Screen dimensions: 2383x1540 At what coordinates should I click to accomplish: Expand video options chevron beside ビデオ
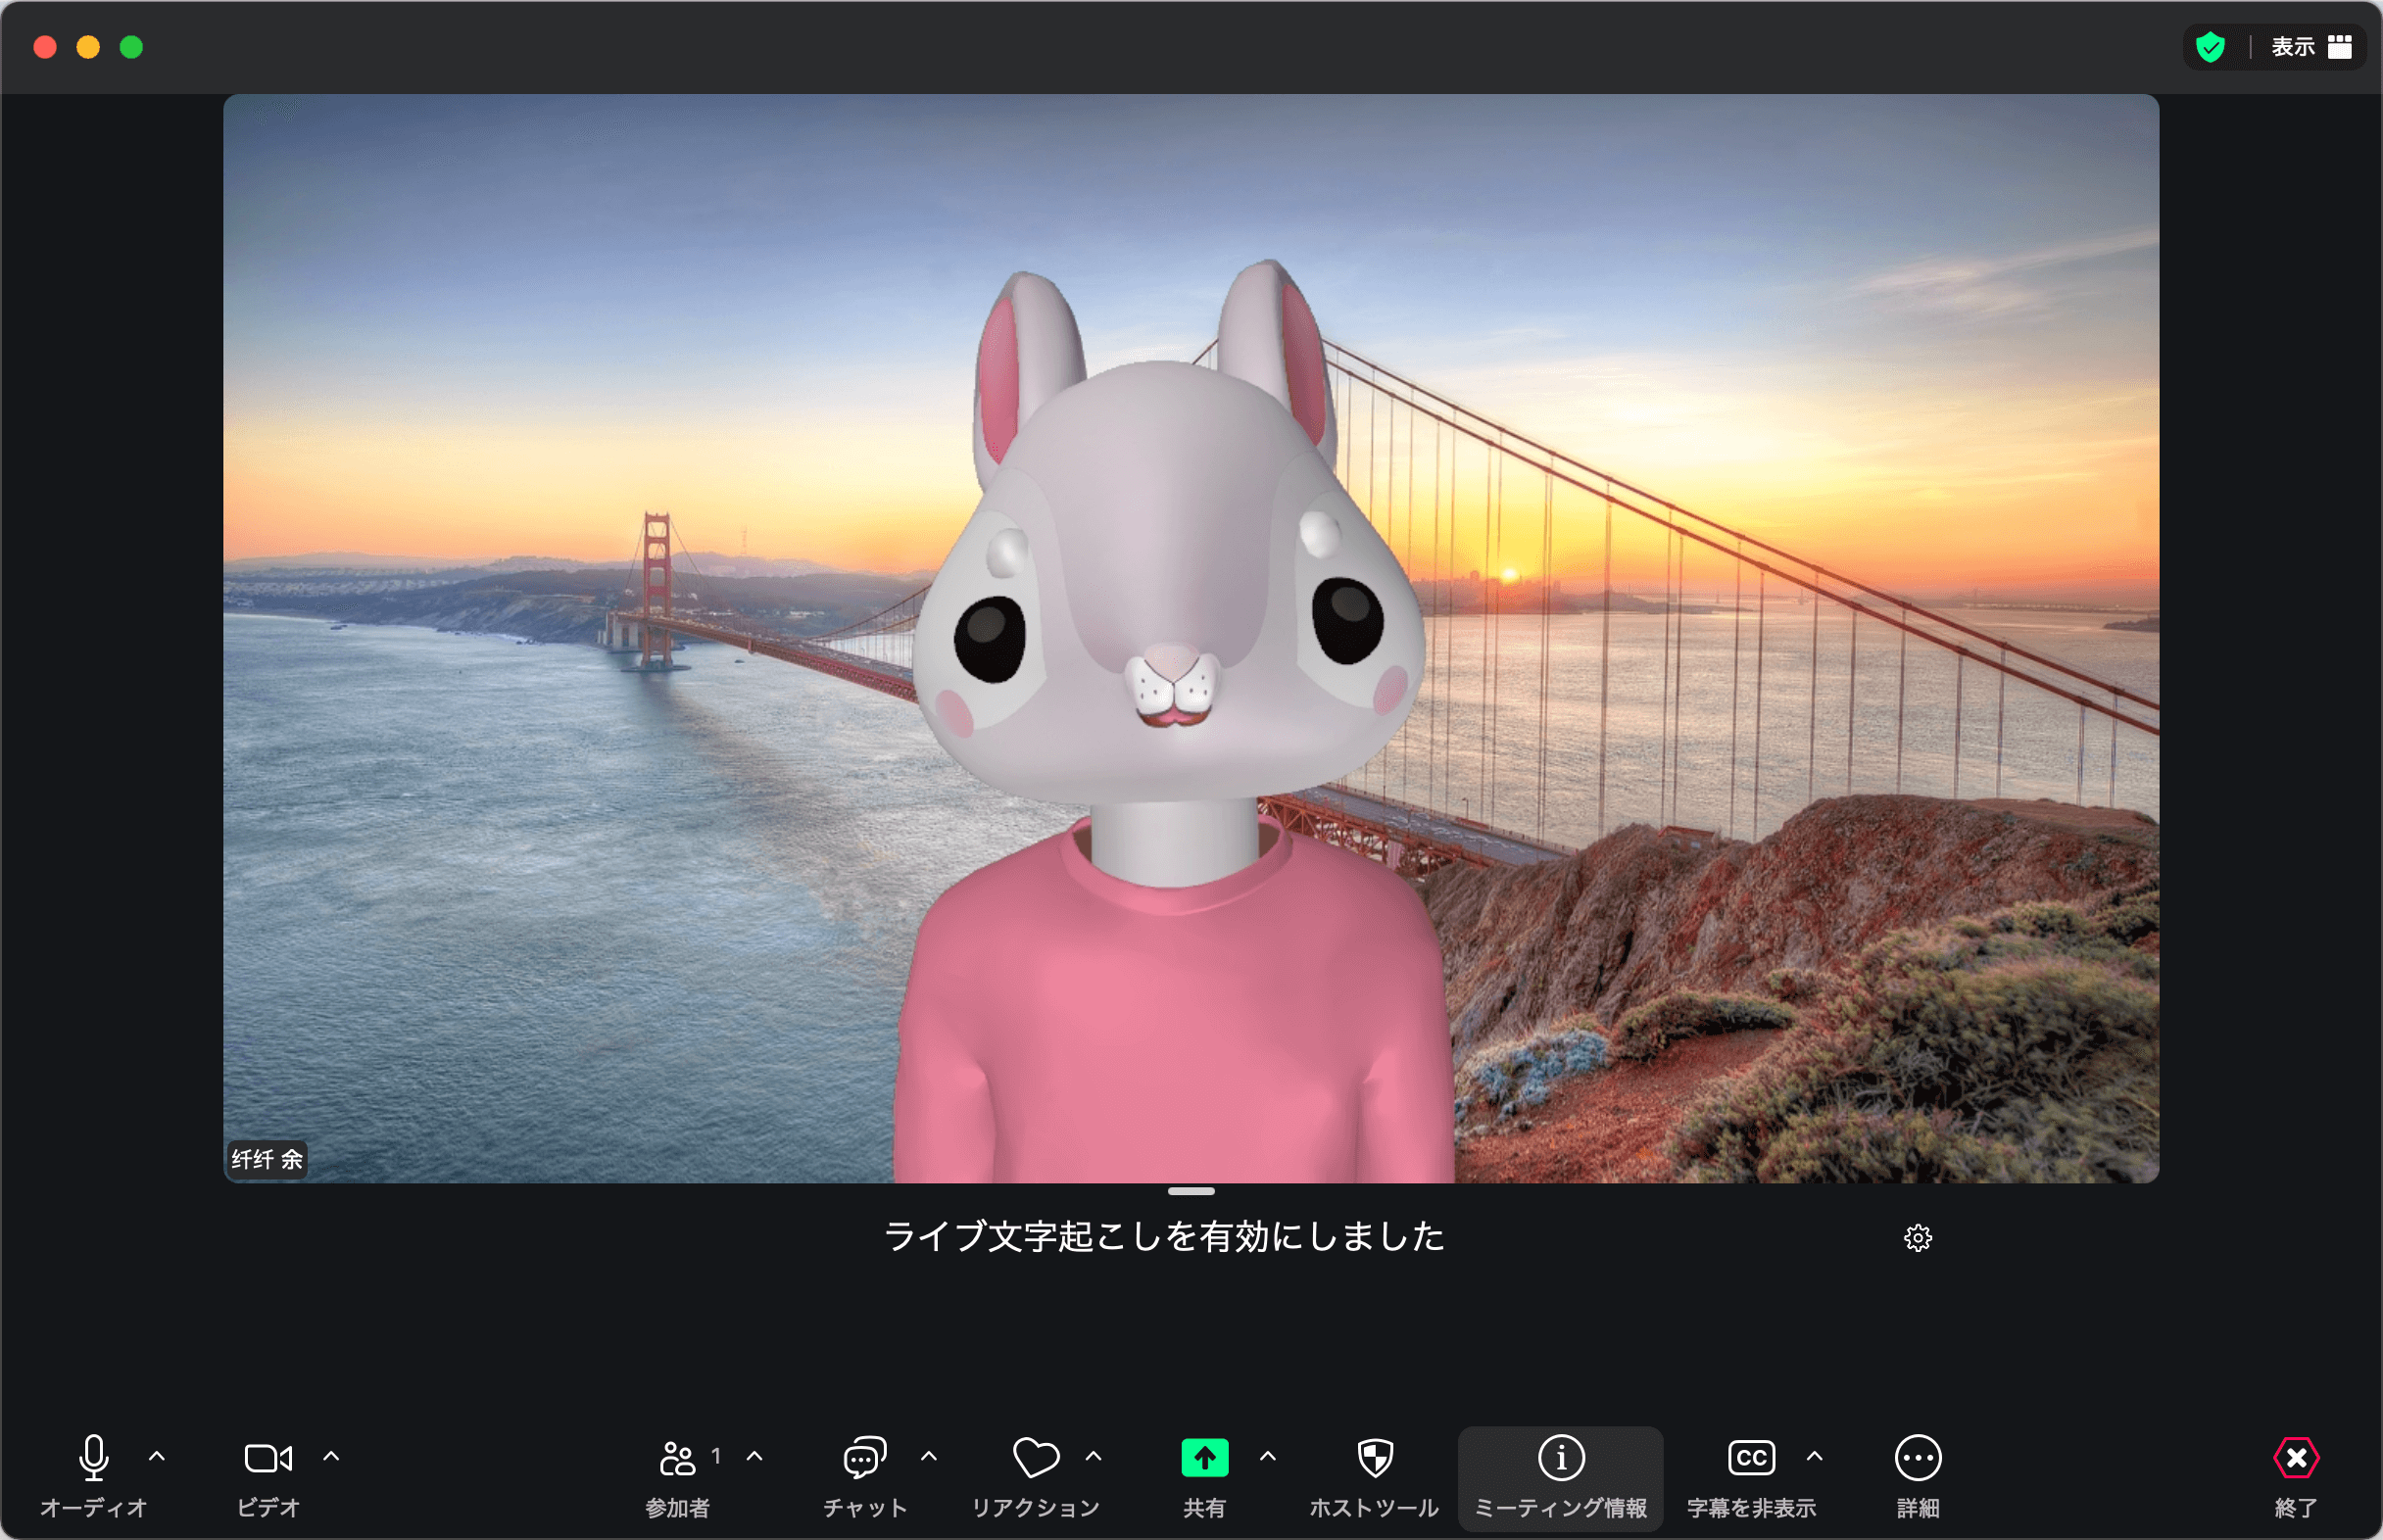pos(331,1457)
